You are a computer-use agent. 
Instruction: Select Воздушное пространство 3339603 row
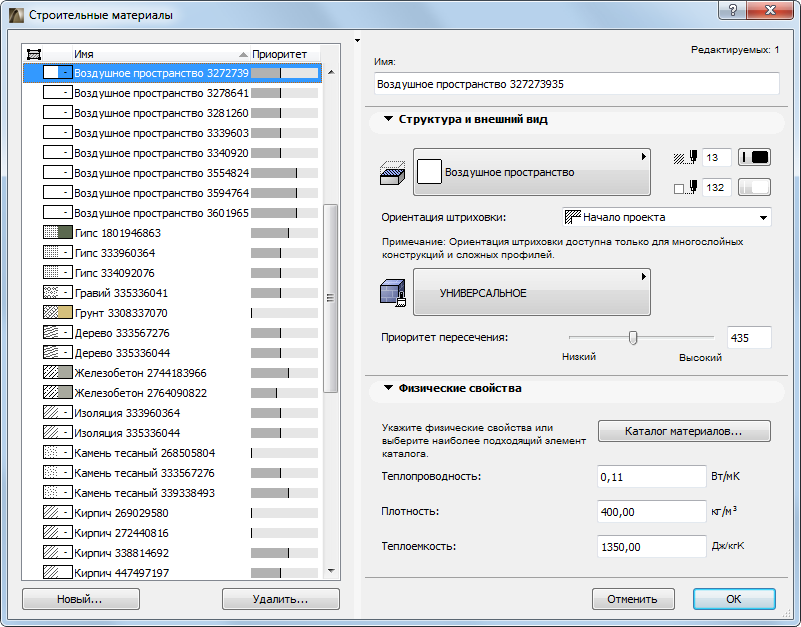[172, 133]
